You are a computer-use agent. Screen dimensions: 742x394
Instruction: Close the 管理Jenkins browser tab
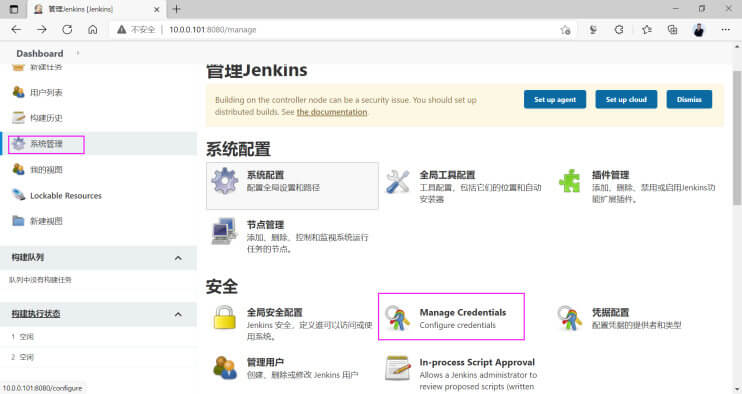tap(157, 9)
